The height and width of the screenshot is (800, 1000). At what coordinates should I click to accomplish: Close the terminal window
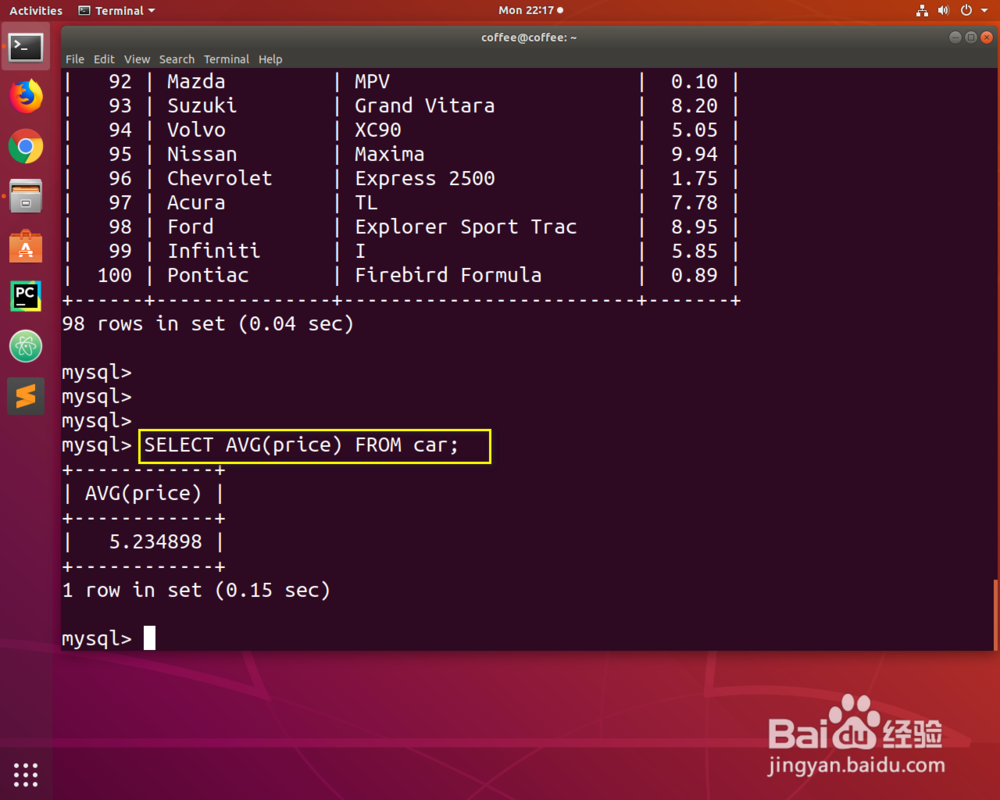pos(987,38)
